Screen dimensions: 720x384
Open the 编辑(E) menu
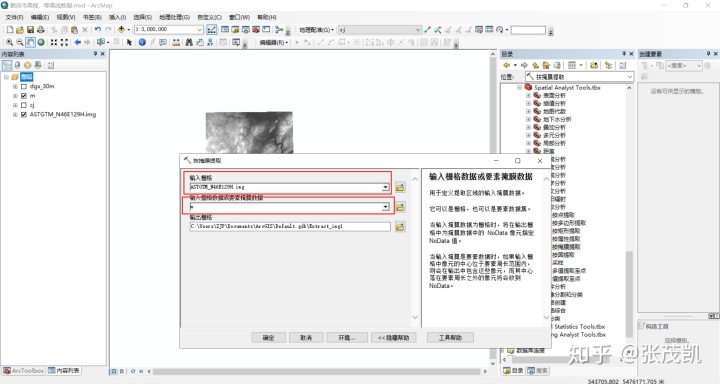coord(39,17)
